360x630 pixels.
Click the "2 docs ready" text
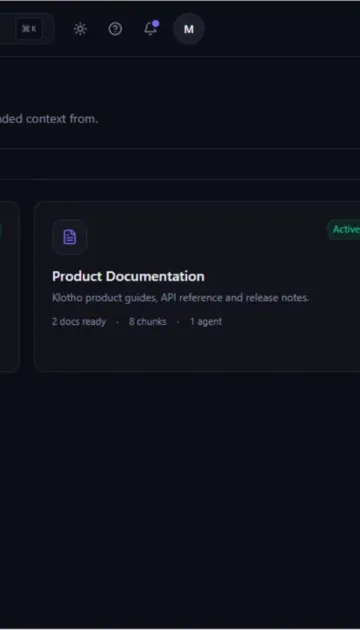(x=79, y=322)
